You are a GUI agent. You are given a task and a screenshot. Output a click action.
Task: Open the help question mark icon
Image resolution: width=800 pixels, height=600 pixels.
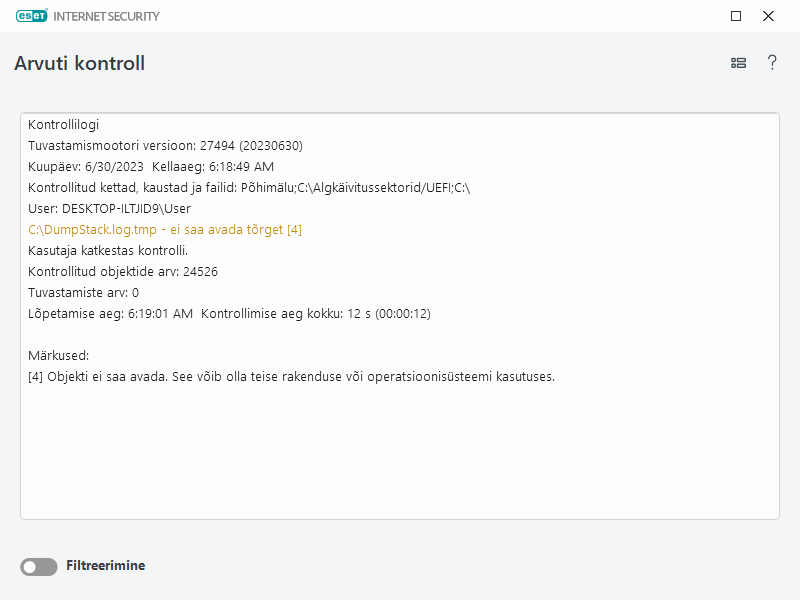[x=772, y=63]
